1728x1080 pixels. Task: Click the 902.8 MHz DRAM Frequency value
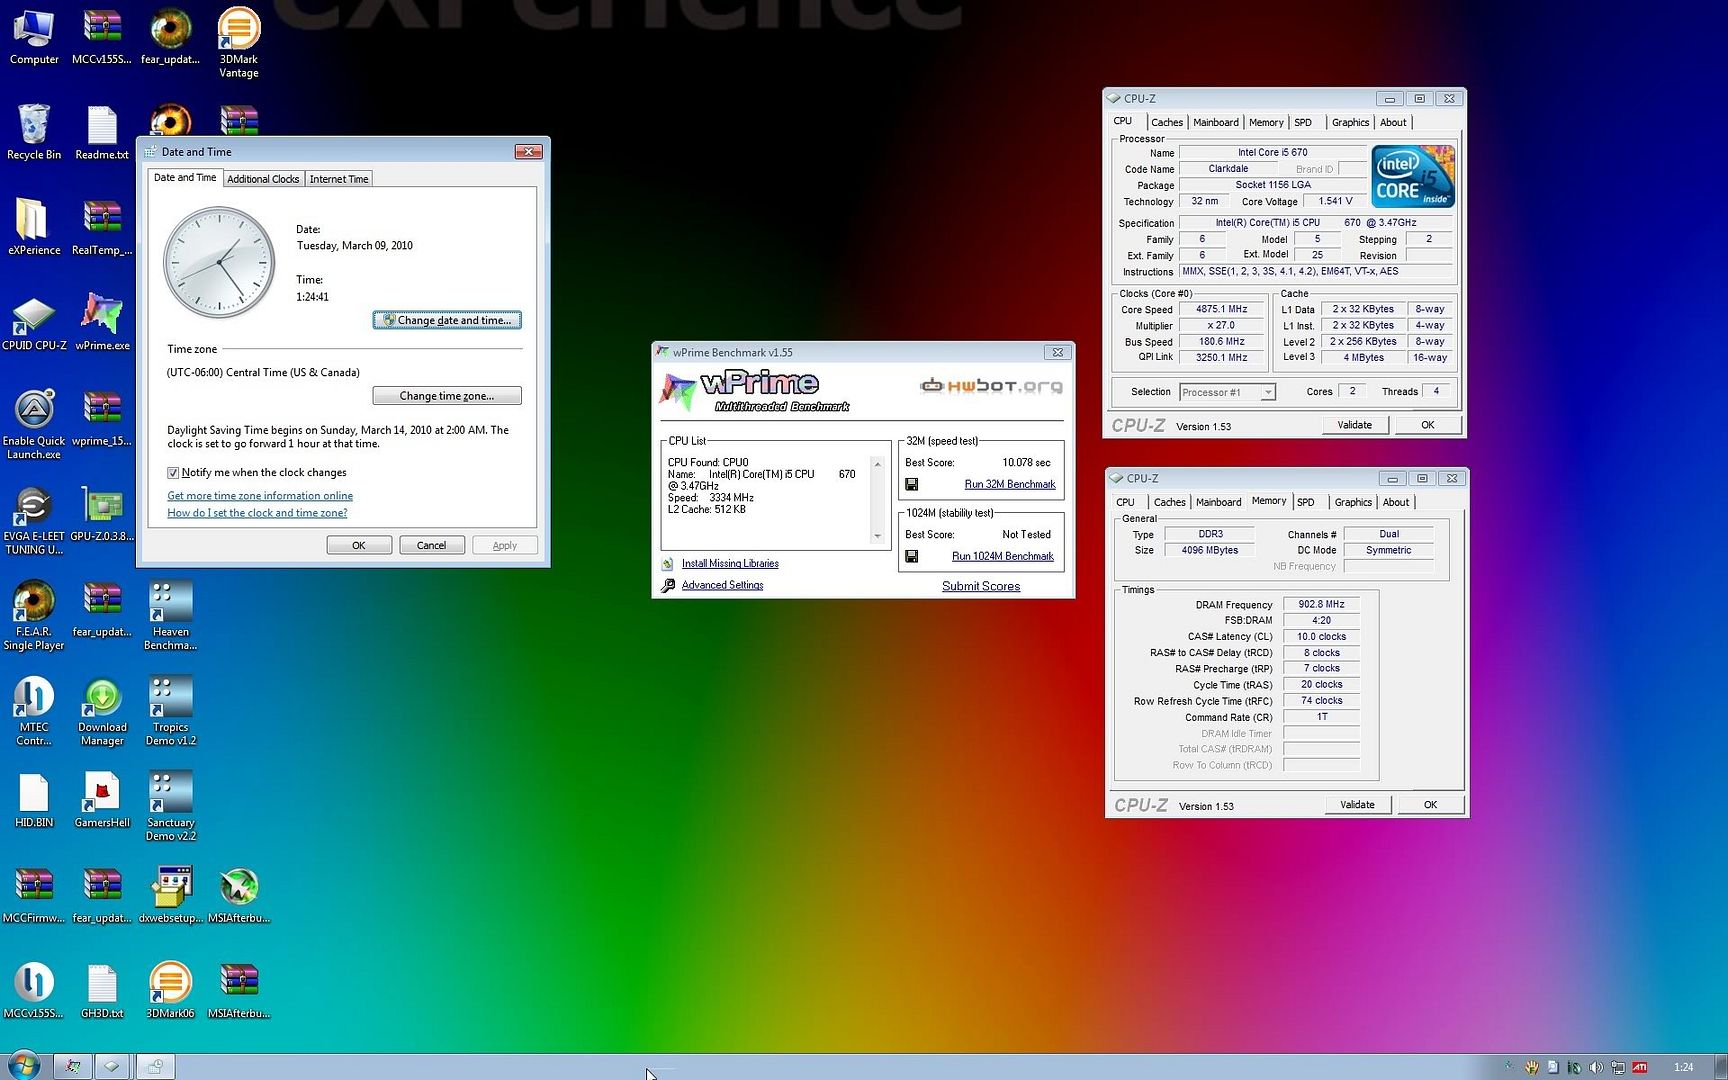(1321, 604)
